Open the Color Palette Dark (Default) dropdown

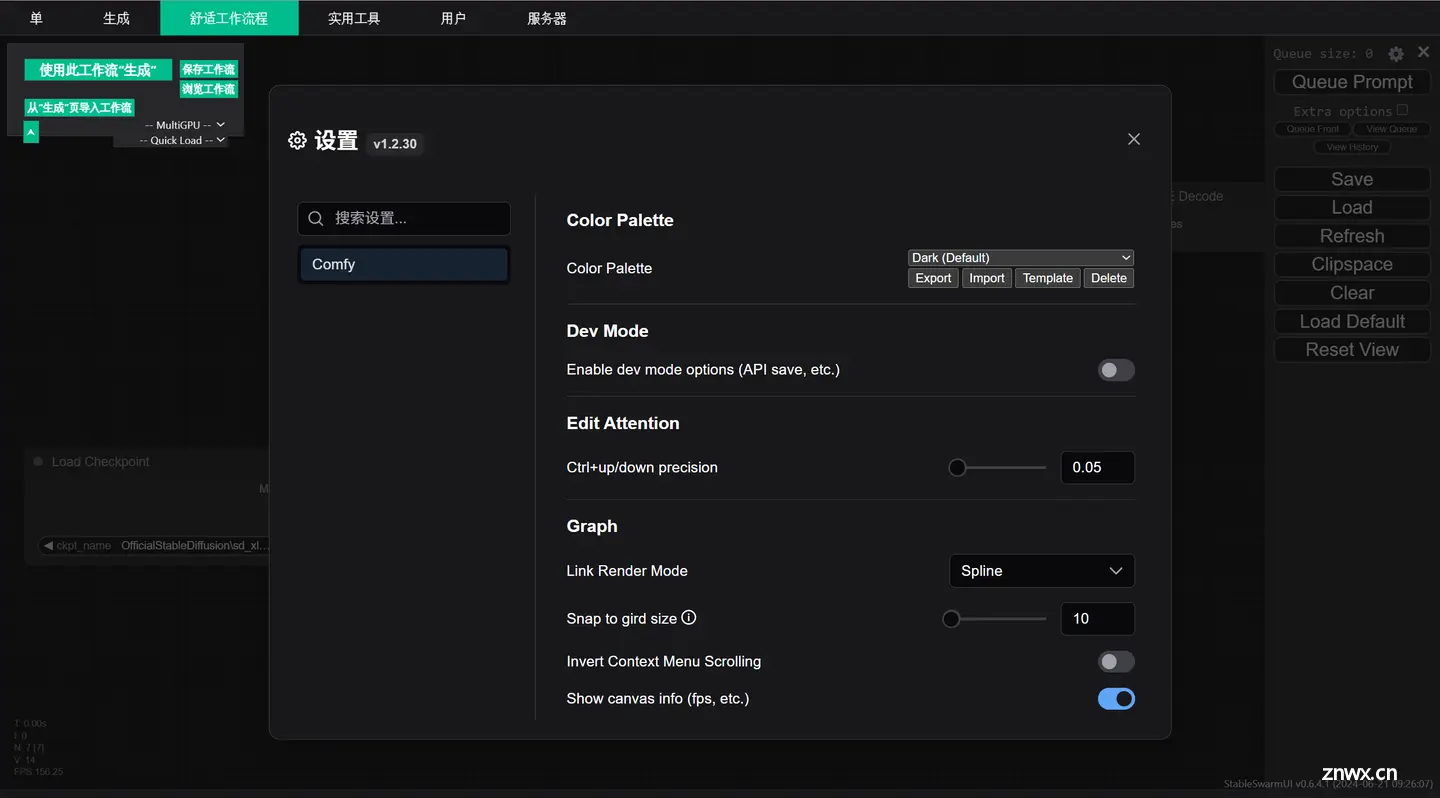1021,258
